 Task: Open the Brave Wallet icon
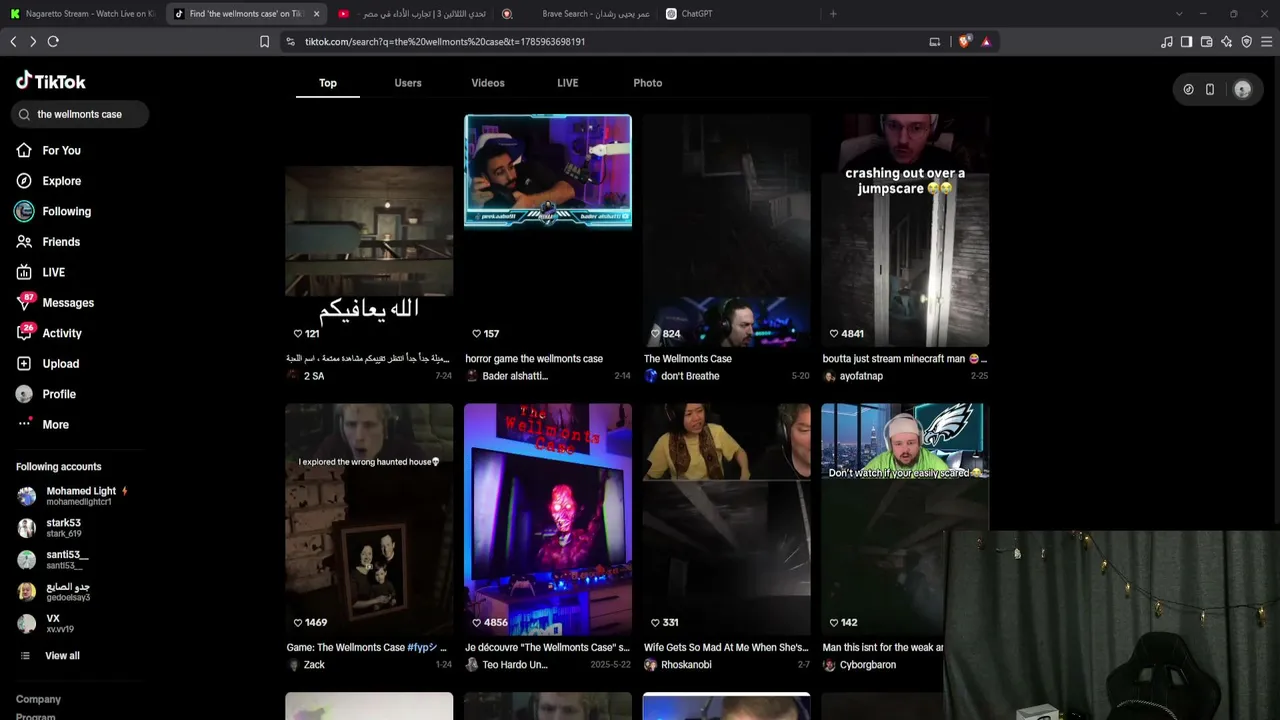pyautogui.click(x=1206, y=42)
